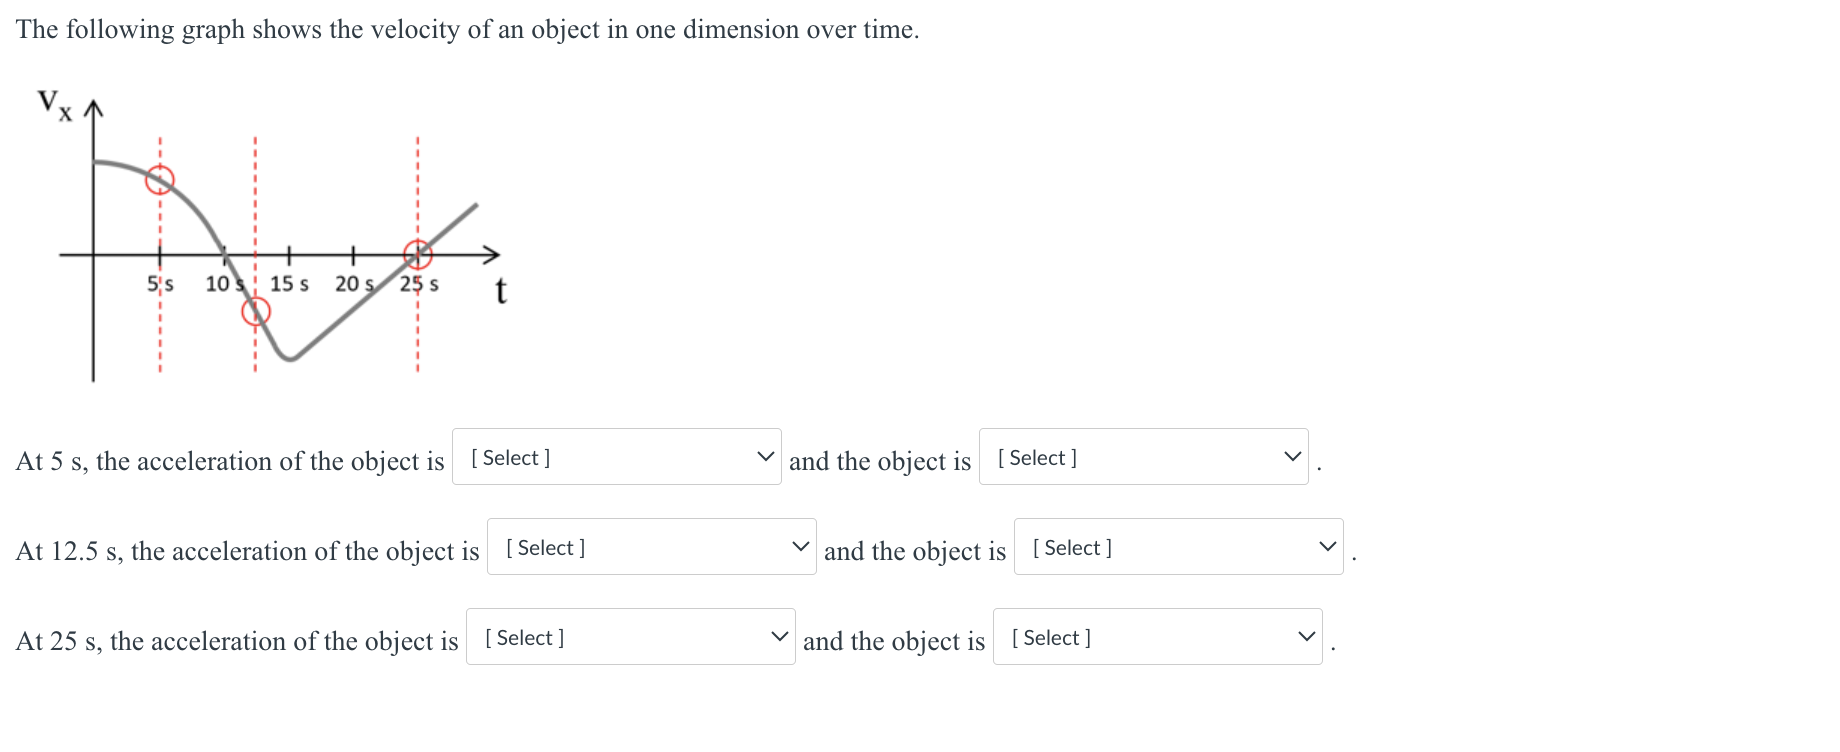This screenshot has height=752, width=1840.
Task: Click the lowest point of the velocity curve
Action: click(x=290, y=357)
